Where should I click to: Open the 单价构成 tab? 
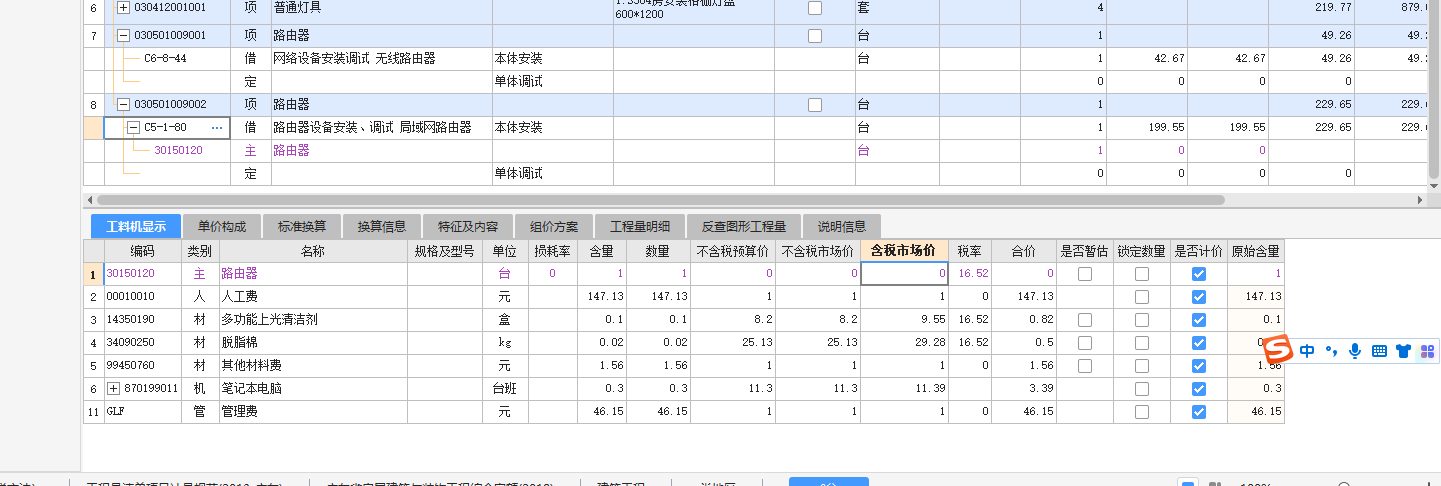pyautogui.click(x=222, y=226)
